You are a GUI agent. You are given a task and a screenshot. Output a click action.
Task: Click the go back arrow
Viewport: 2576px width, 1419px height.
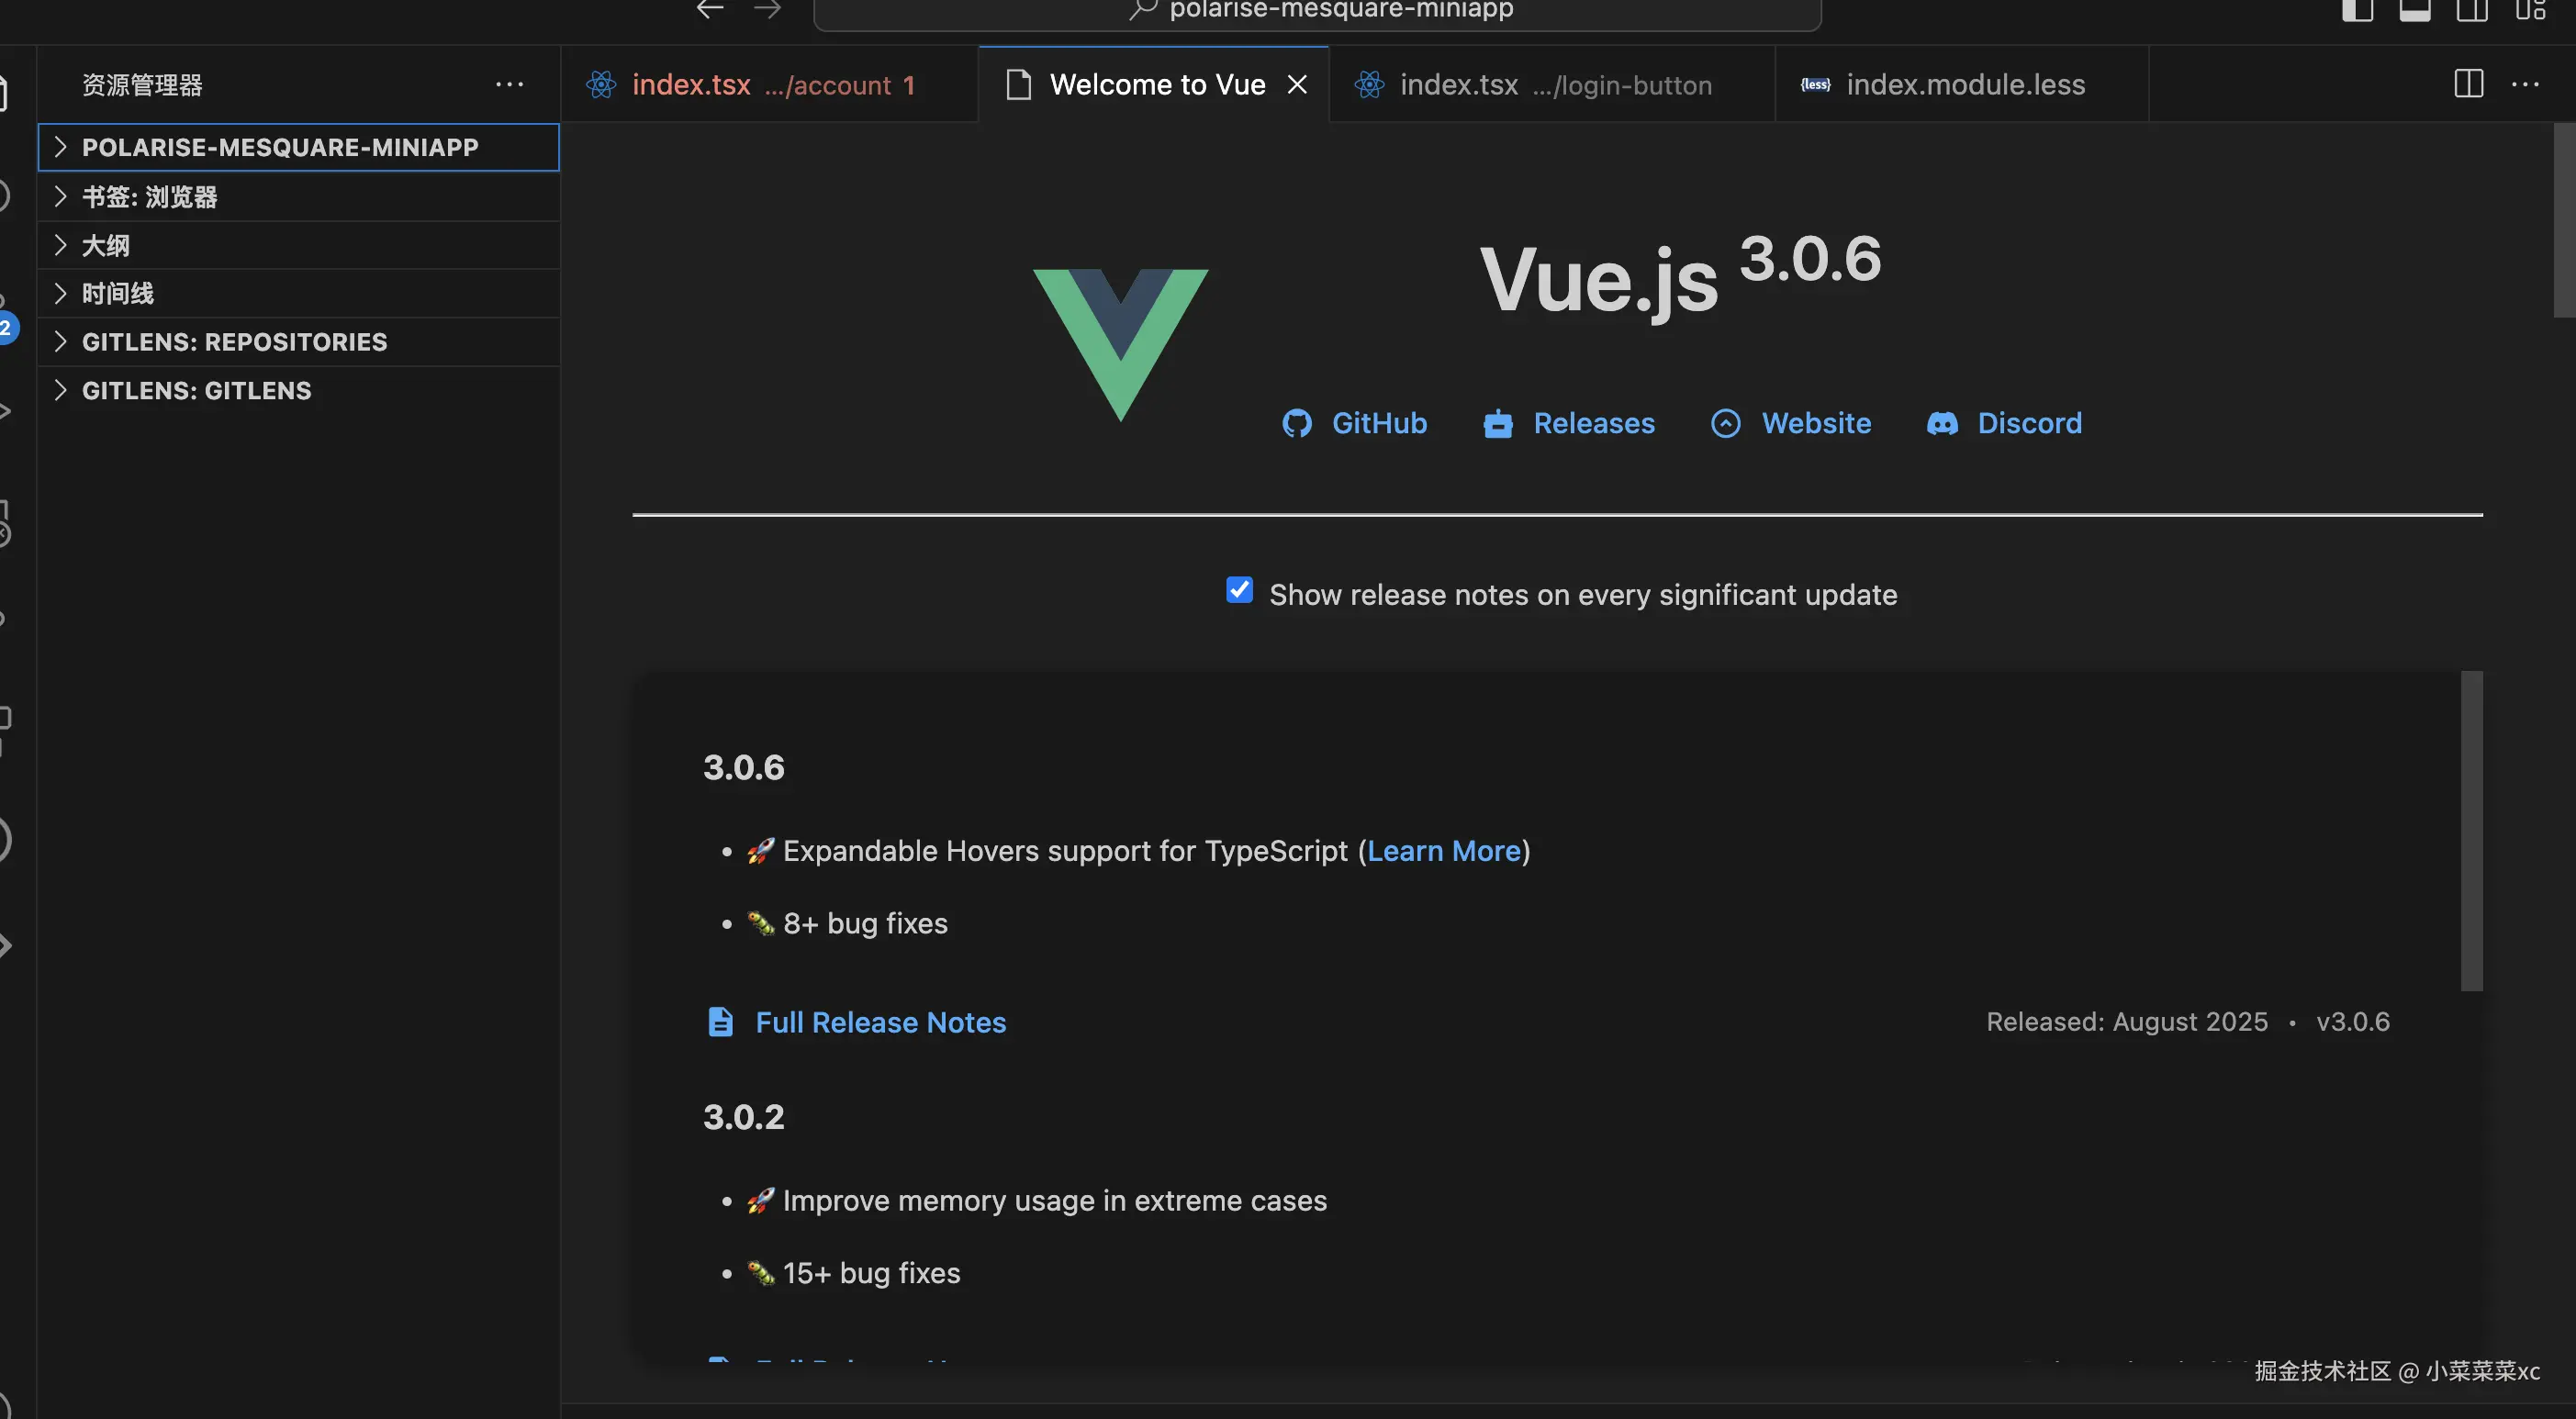click(x=710, y=10)
